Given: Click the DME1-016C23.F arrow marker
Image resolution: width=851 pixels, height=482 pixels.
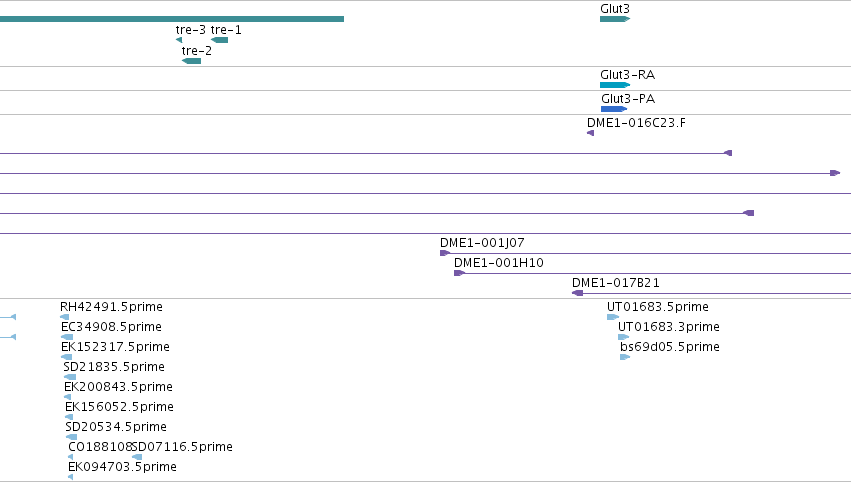Looking at the screenshot, I should click(590, 133).
